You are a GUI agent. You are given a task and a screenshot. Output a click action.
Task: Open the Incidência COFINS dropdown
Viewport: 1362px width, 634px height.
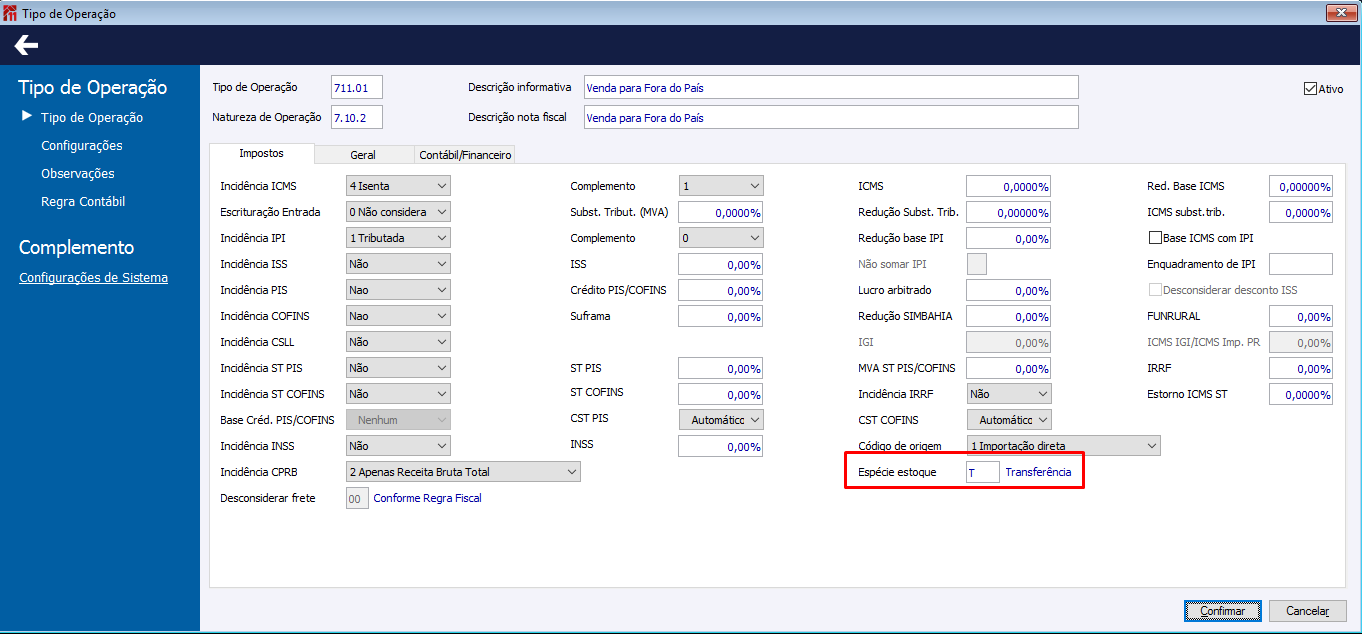[398, 316]
